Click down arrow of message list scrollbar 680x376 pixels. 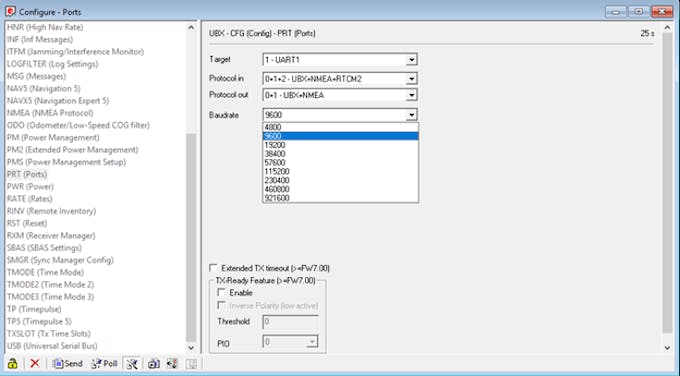(191, 348)
